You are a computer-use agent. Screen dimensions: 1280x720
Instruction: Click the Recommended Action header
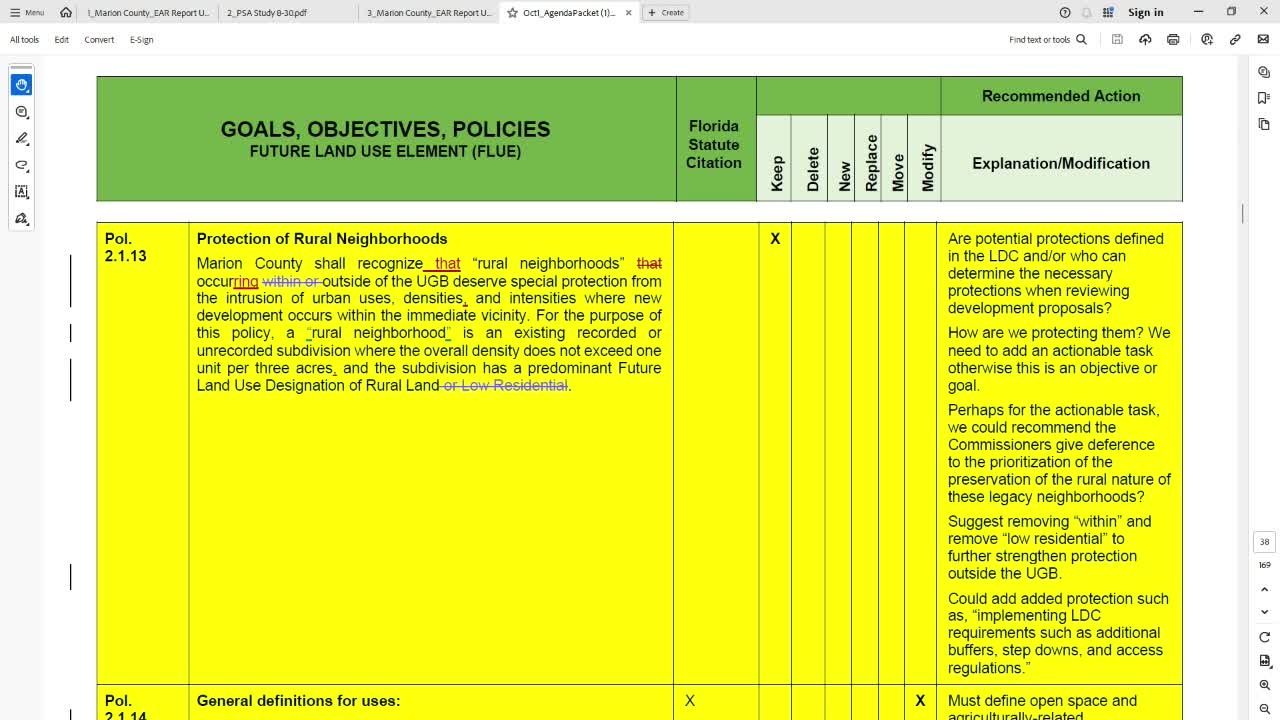click(1061, 96)
